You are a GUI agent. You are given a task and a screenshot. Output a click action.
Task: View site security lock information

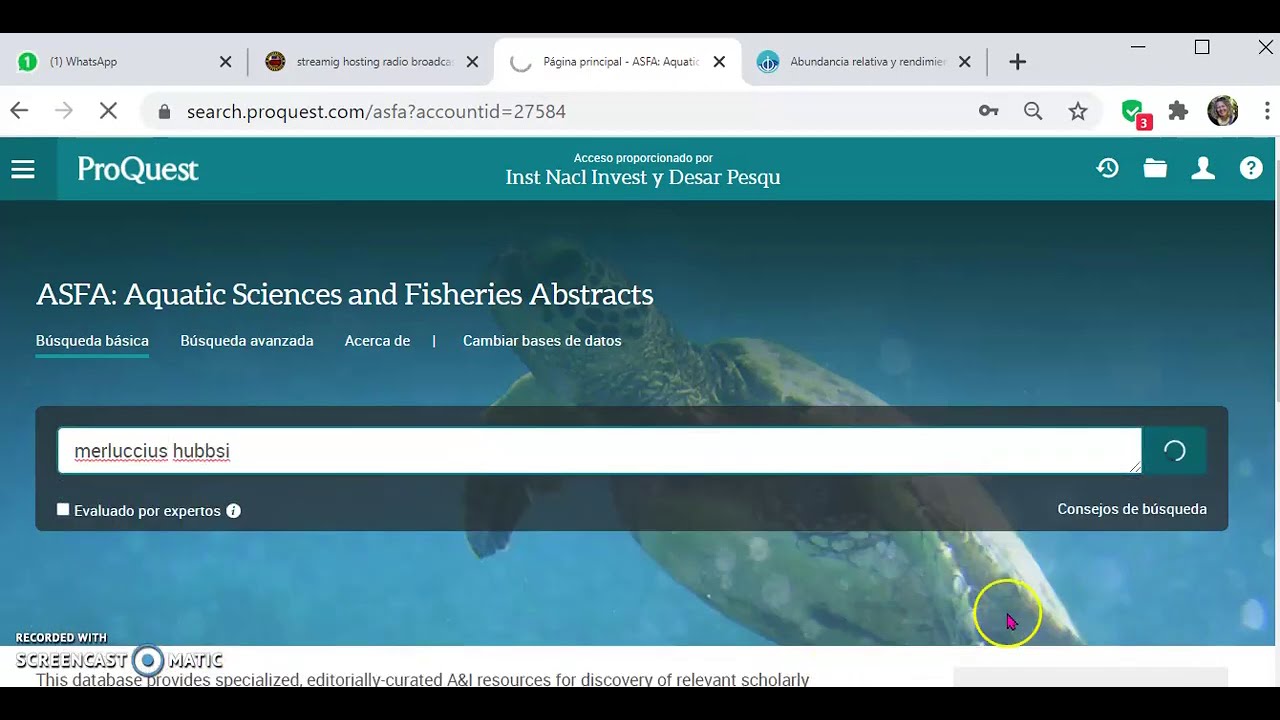point(164,112)
